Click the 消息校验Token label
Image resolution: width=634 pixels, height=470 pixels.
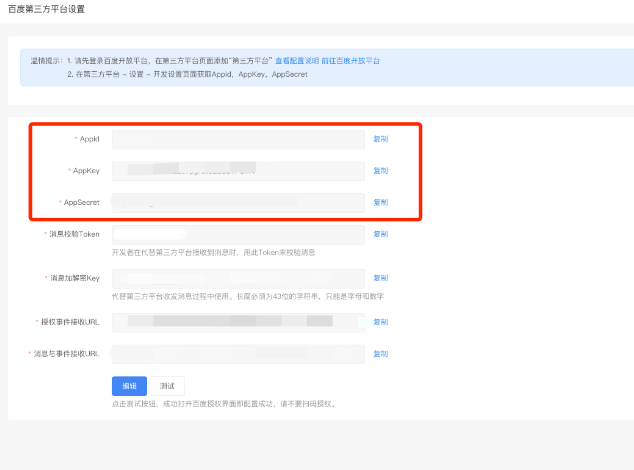pos(74,234)
